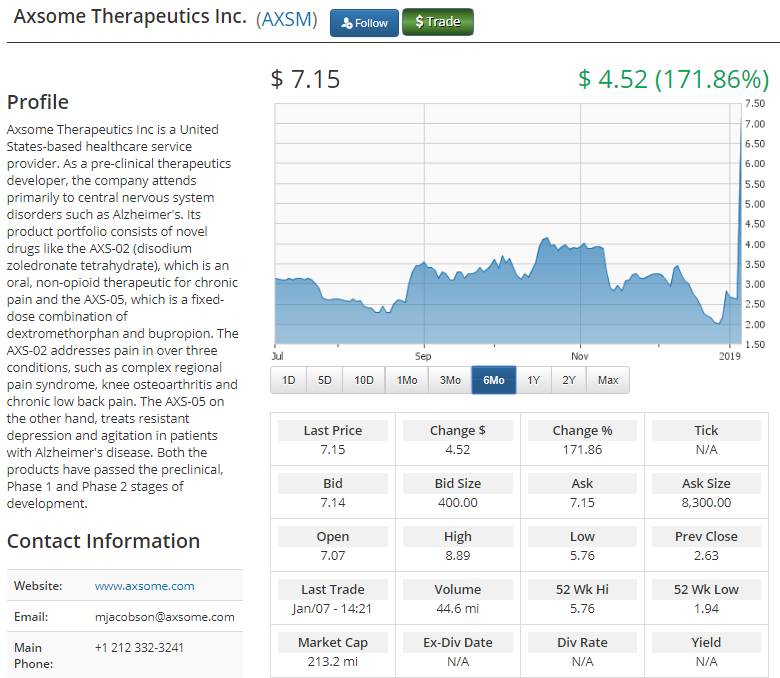Click the Prev Close value 2.63
This screenshot has height=678, width=780.
(x=706, y=556)
